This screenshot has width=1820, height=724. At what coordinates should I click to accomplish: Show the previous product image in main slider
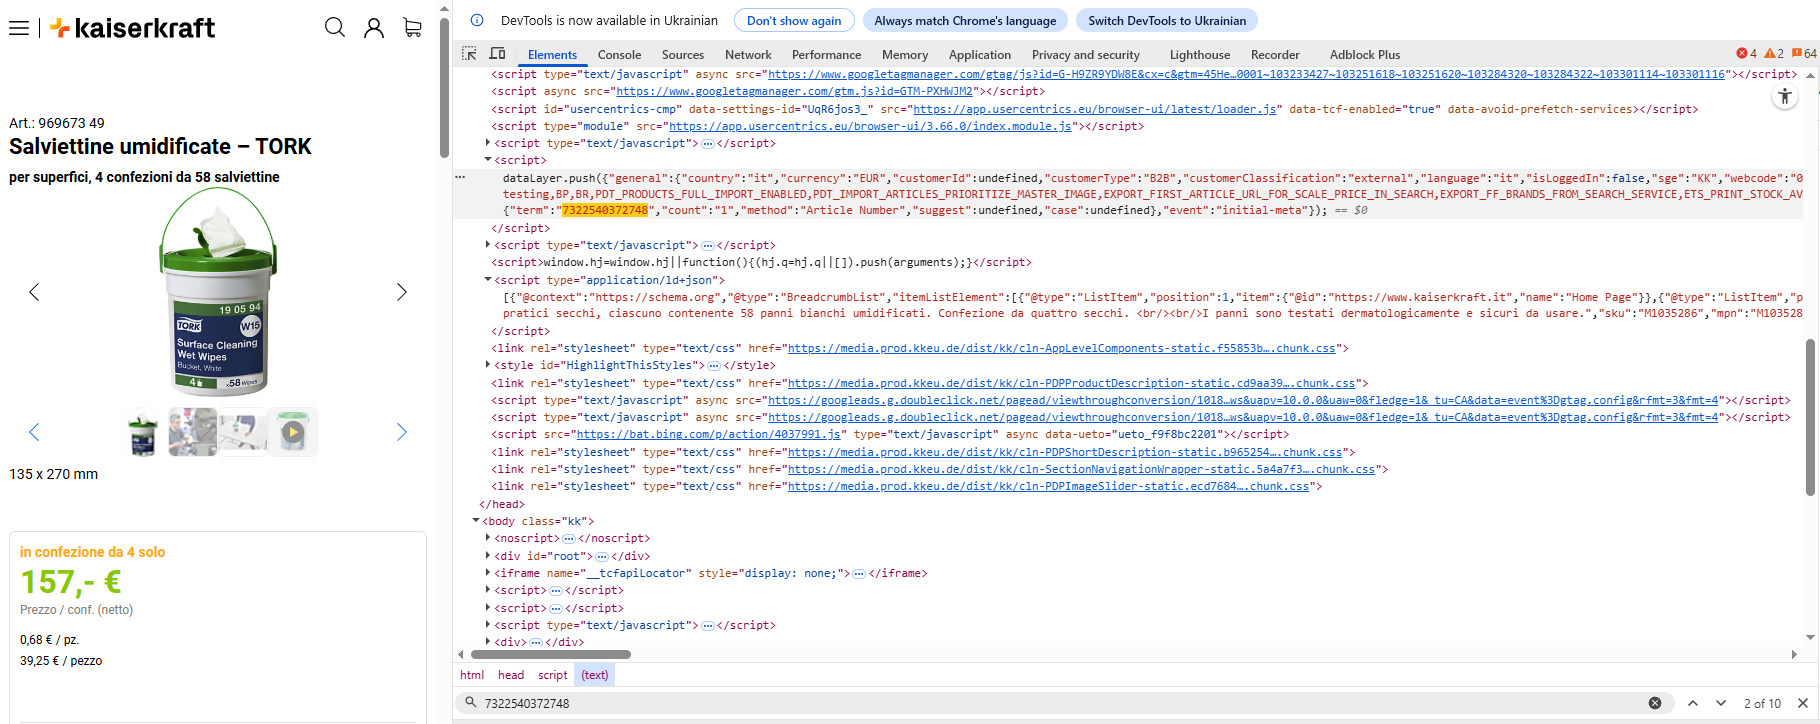tap(34, 292)
